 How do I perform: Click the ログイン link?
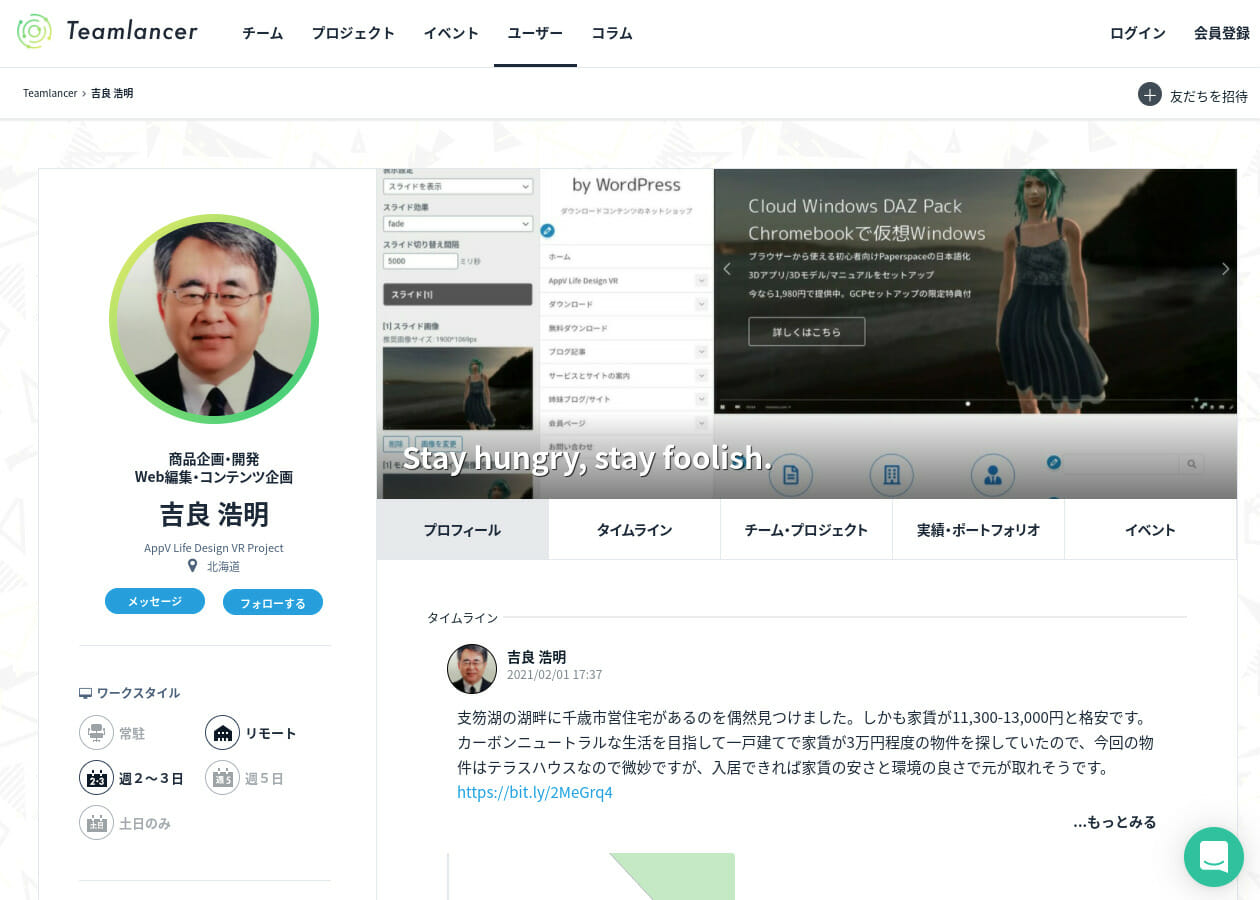coord(1138,33)
